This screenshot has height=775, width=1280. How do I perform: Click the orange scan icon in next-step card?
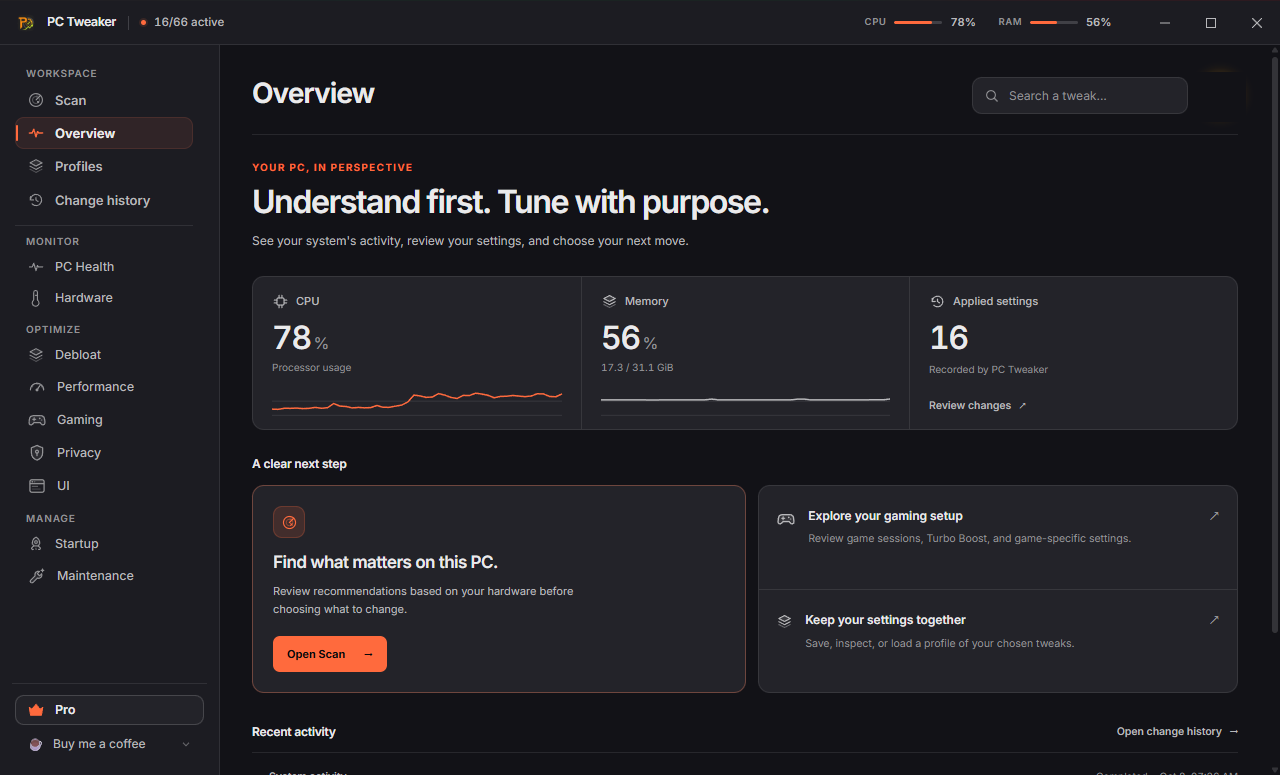pos(289,522)
